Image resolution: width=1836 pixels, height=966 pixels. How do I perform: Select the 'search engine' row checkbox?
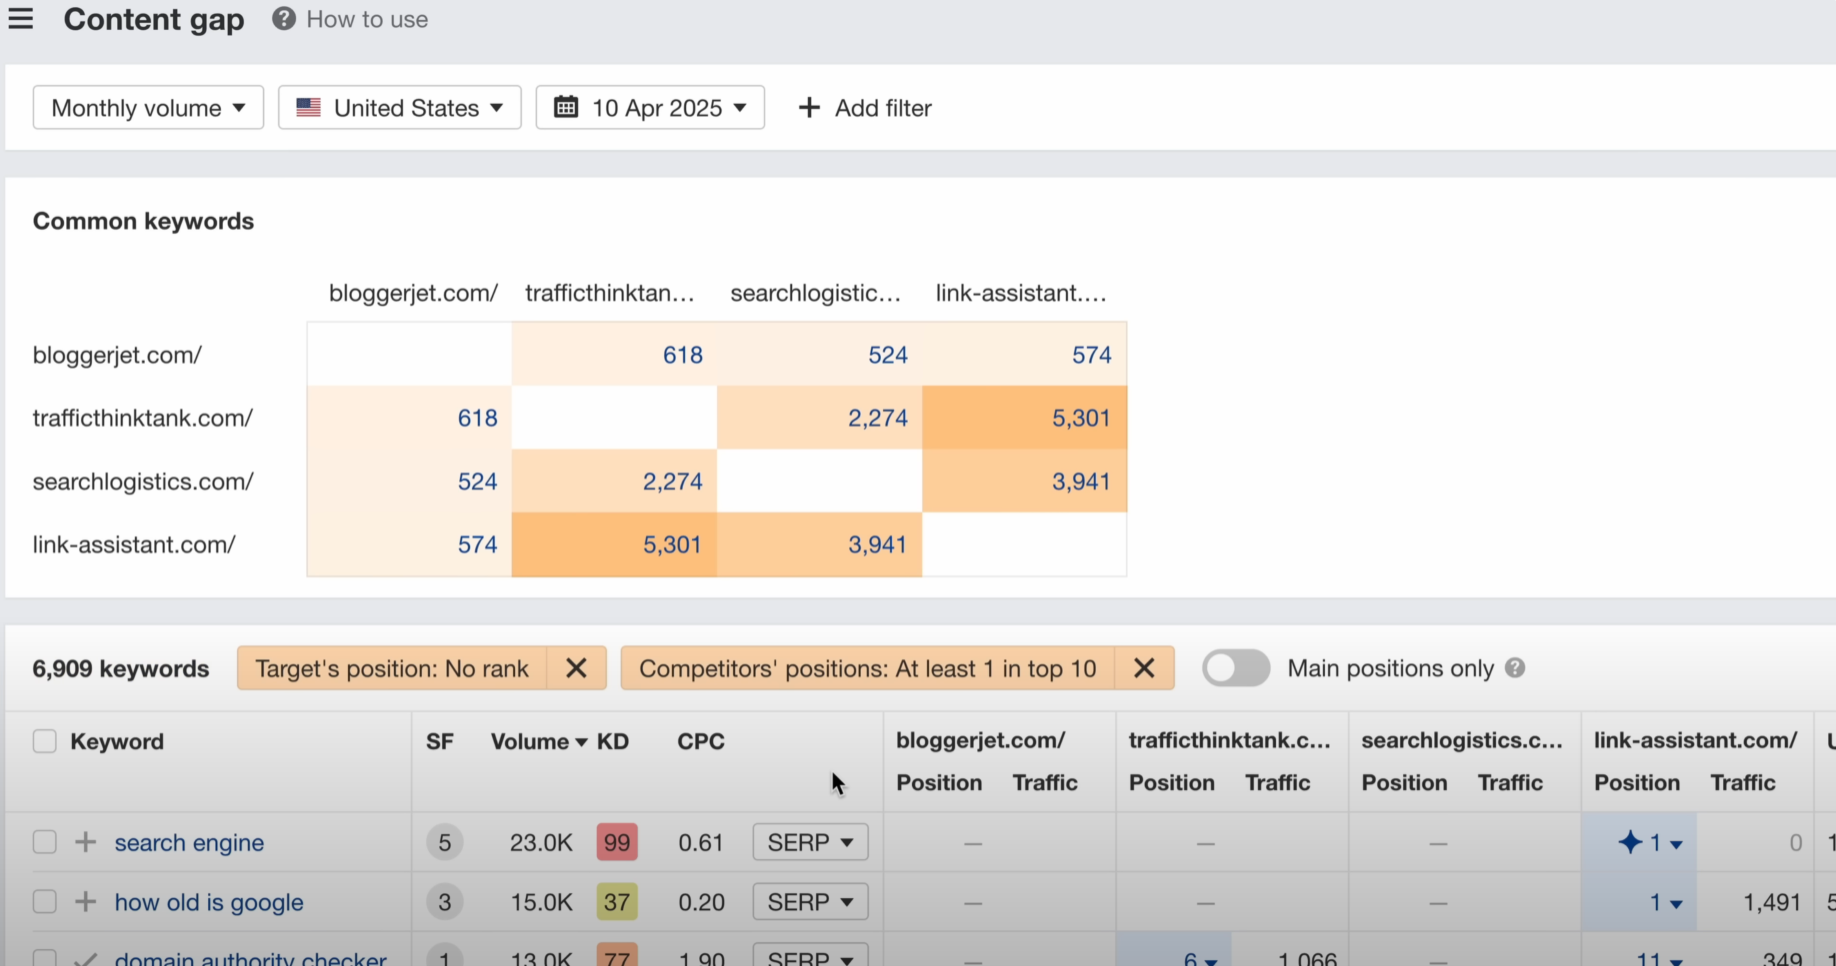(x=45, y=843)
